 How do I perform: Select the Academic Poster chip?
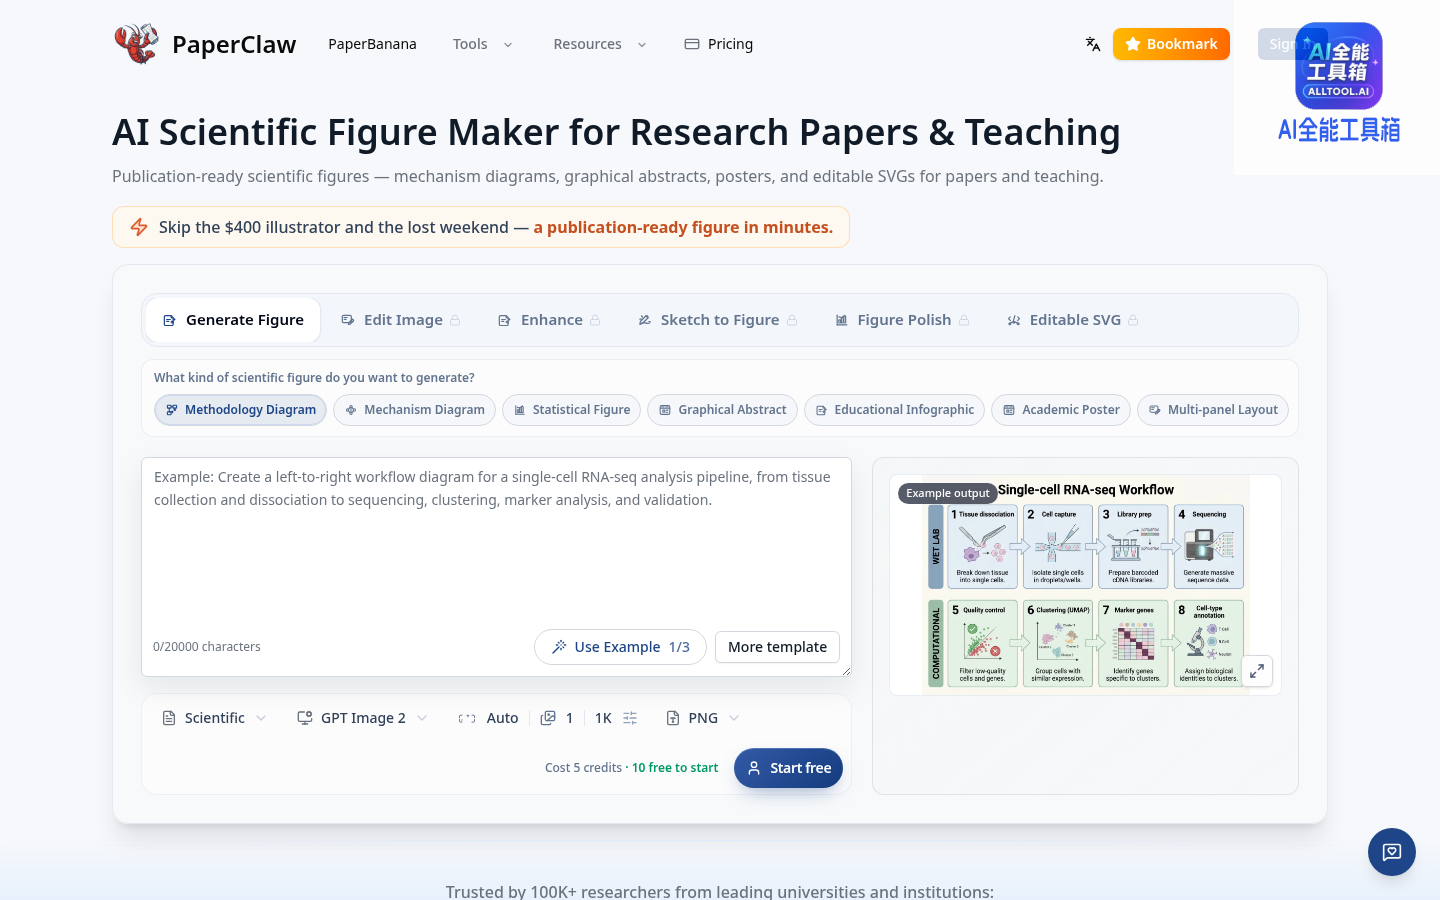click(1061, 410)
